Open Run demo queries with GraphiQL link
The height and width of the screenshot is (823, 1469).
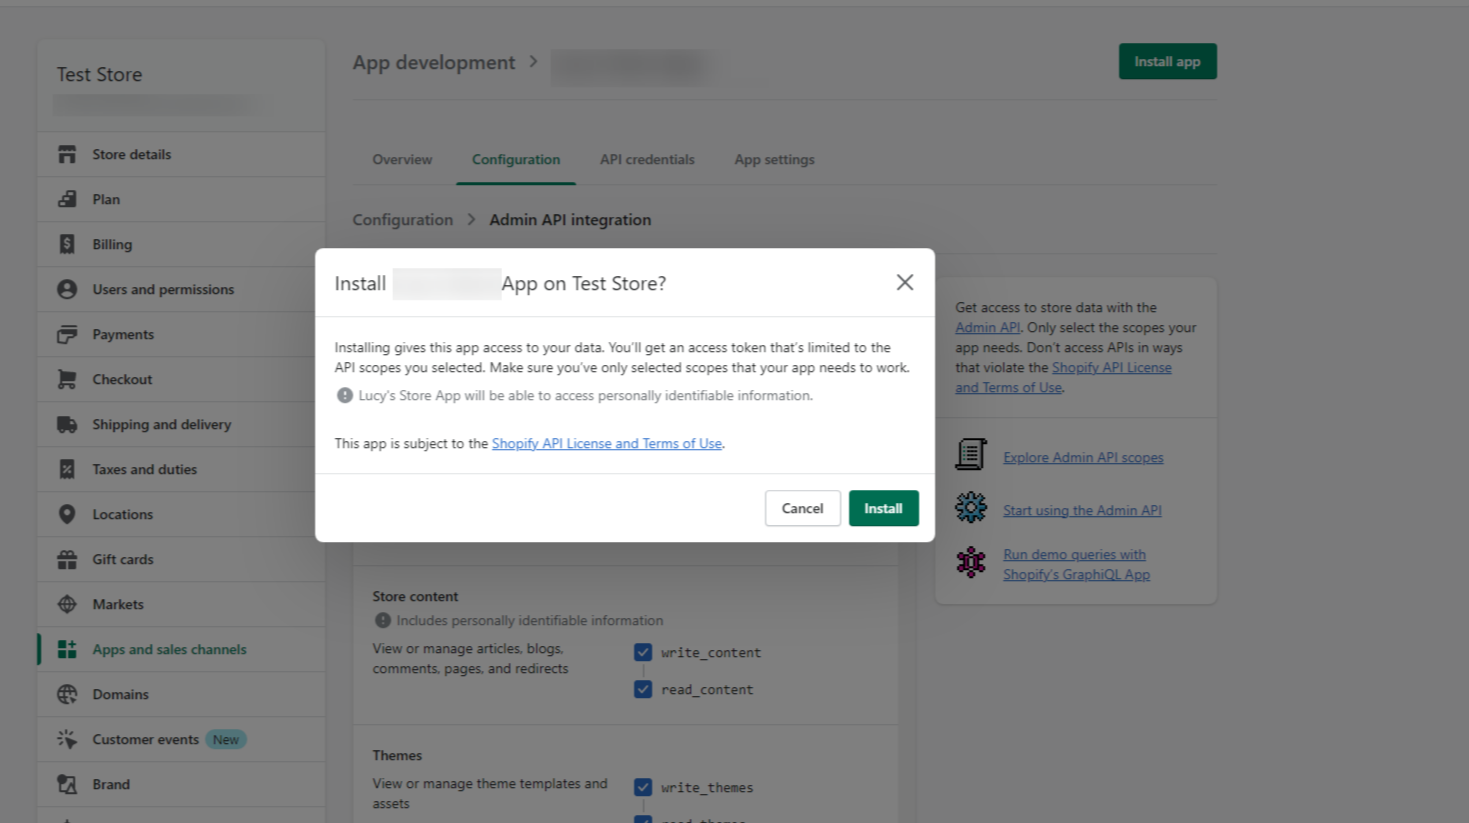coord(1076,564)
